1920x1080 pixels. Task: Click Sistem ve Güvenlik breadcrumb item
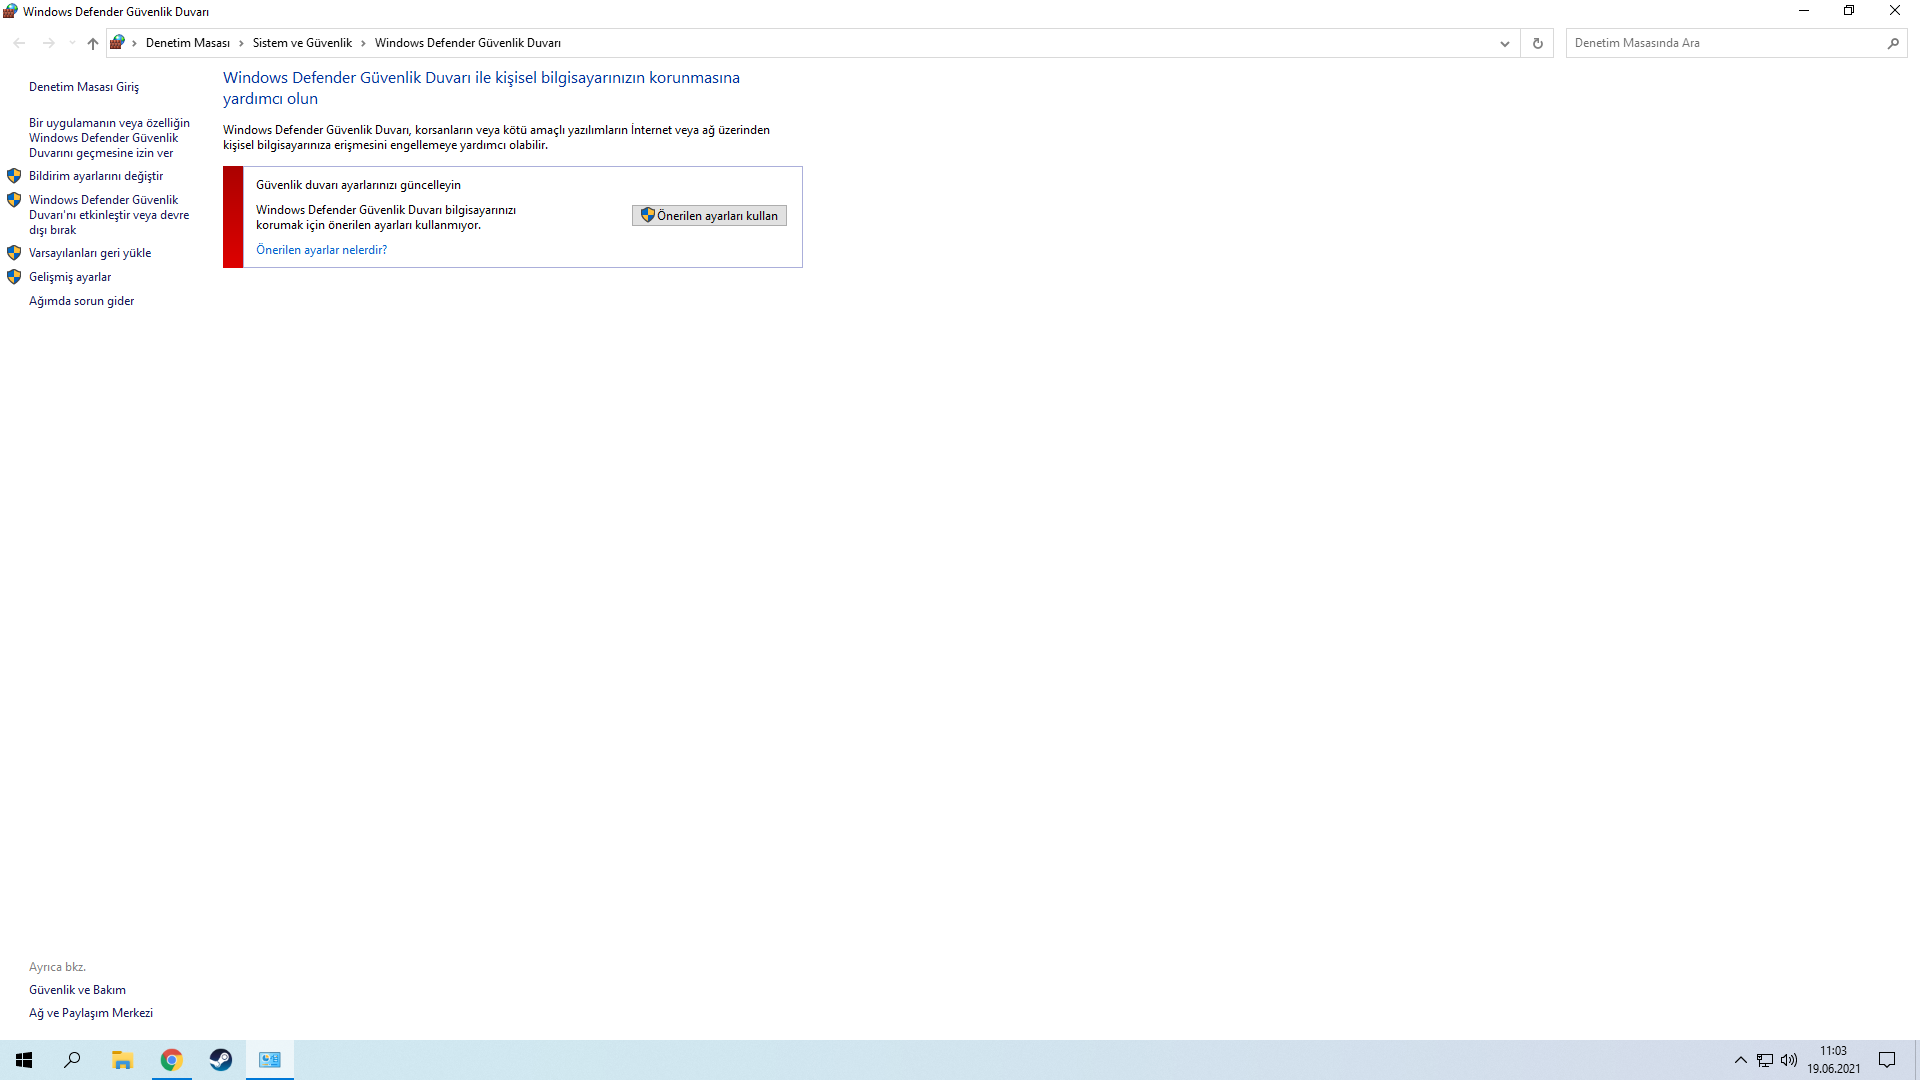(302, 43)
